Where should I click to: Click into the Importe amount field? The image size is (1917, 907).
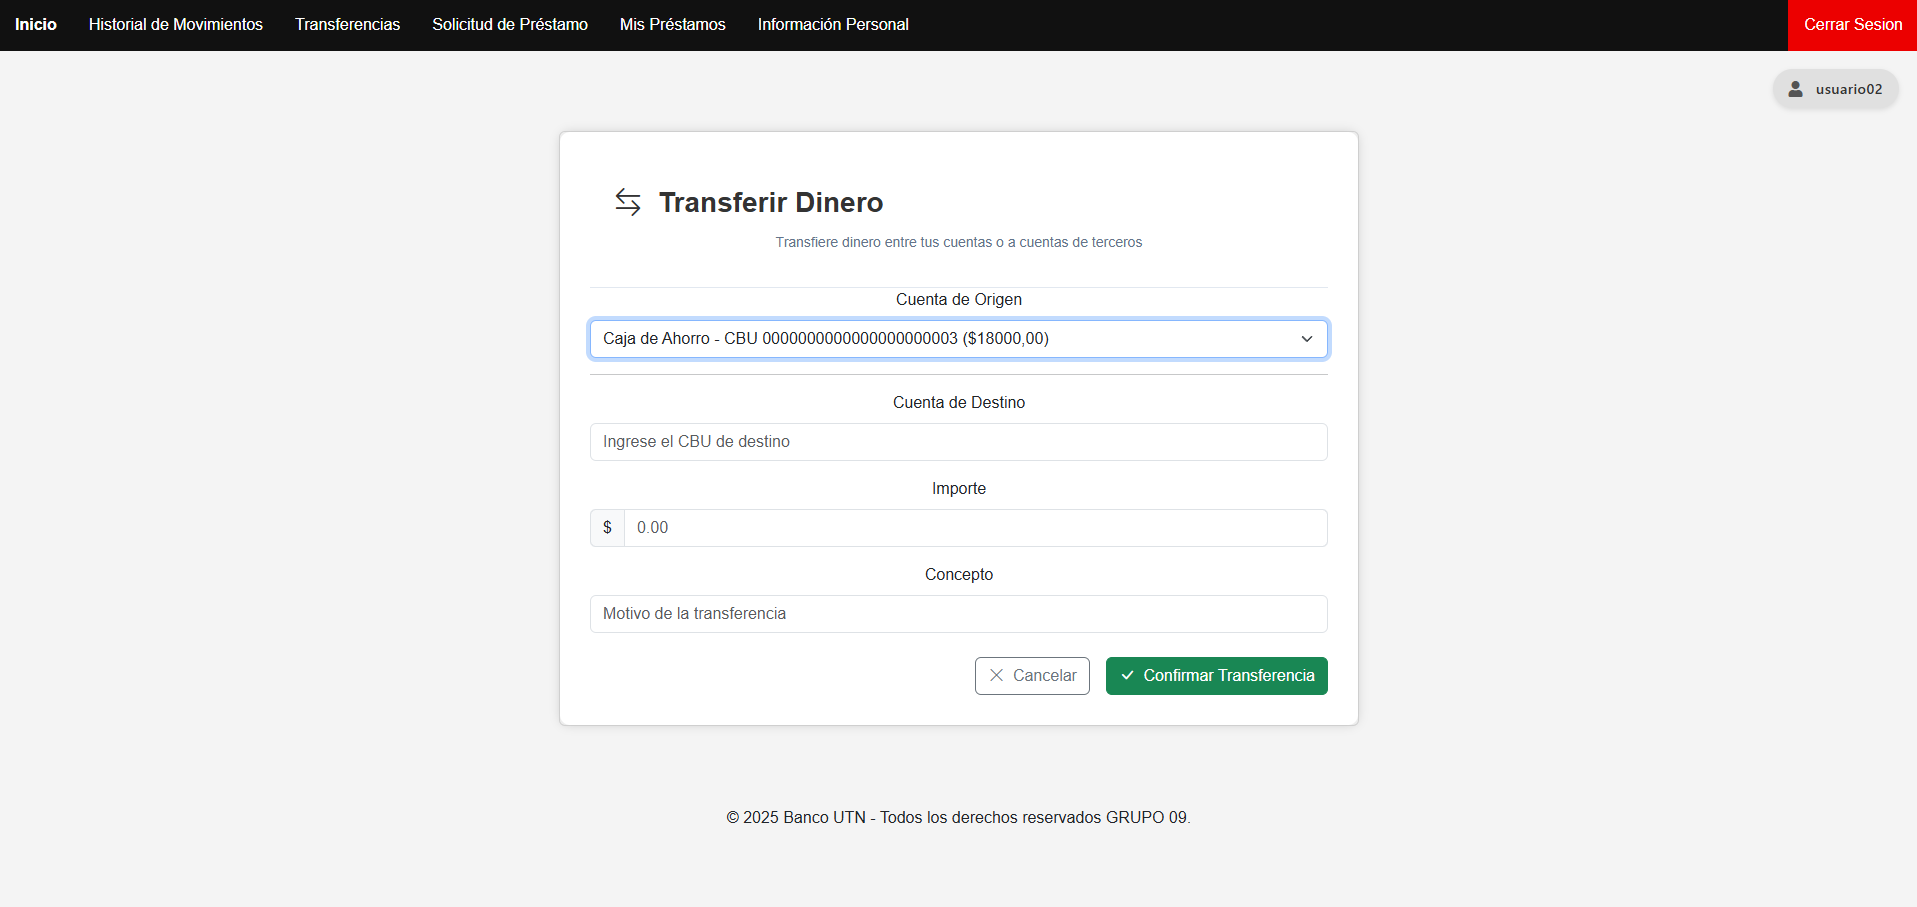coord(975,528)
